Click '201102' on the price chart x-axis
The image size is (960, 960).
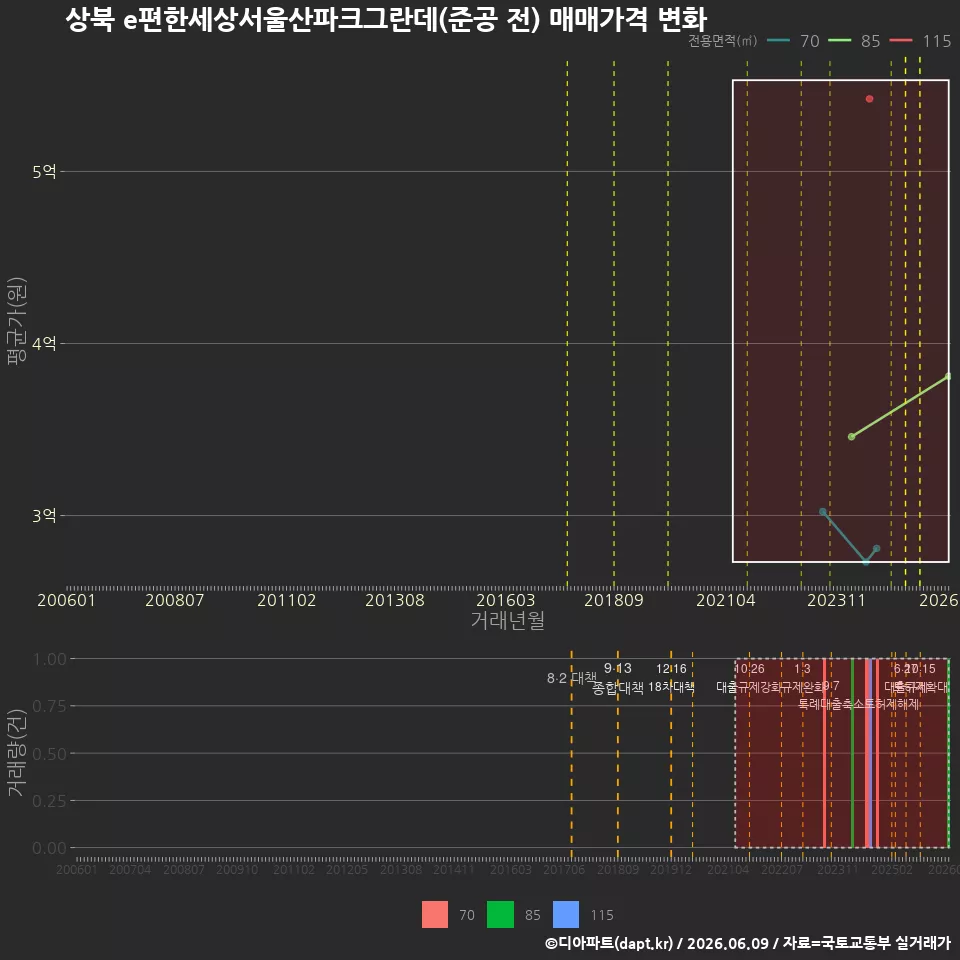pos(287,600)
